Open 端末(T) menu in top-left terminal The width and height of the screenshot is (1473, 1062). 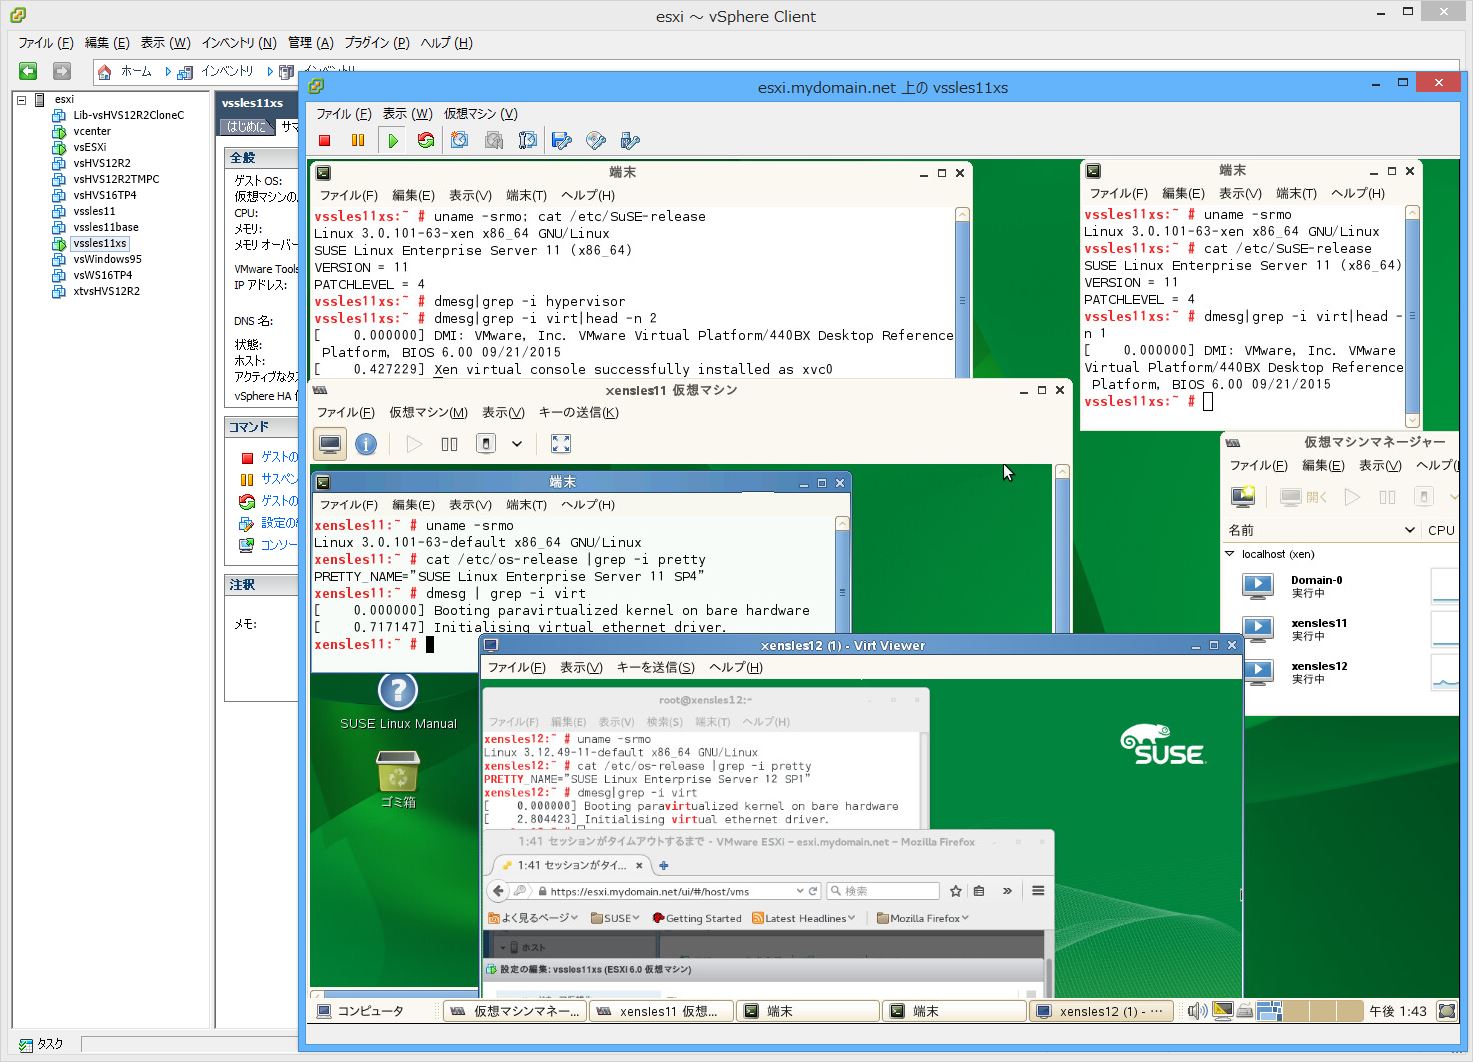click(x=526, y=195)
